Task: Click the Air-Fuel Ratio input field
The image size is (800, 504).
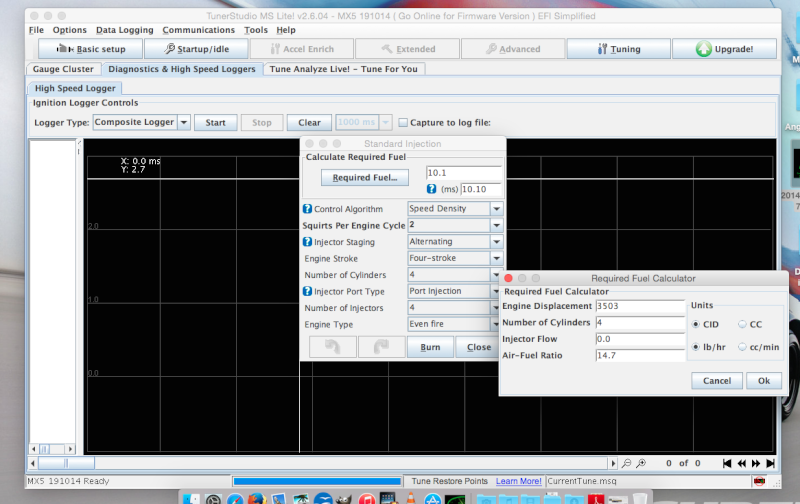Action: (x=640, y=355)
